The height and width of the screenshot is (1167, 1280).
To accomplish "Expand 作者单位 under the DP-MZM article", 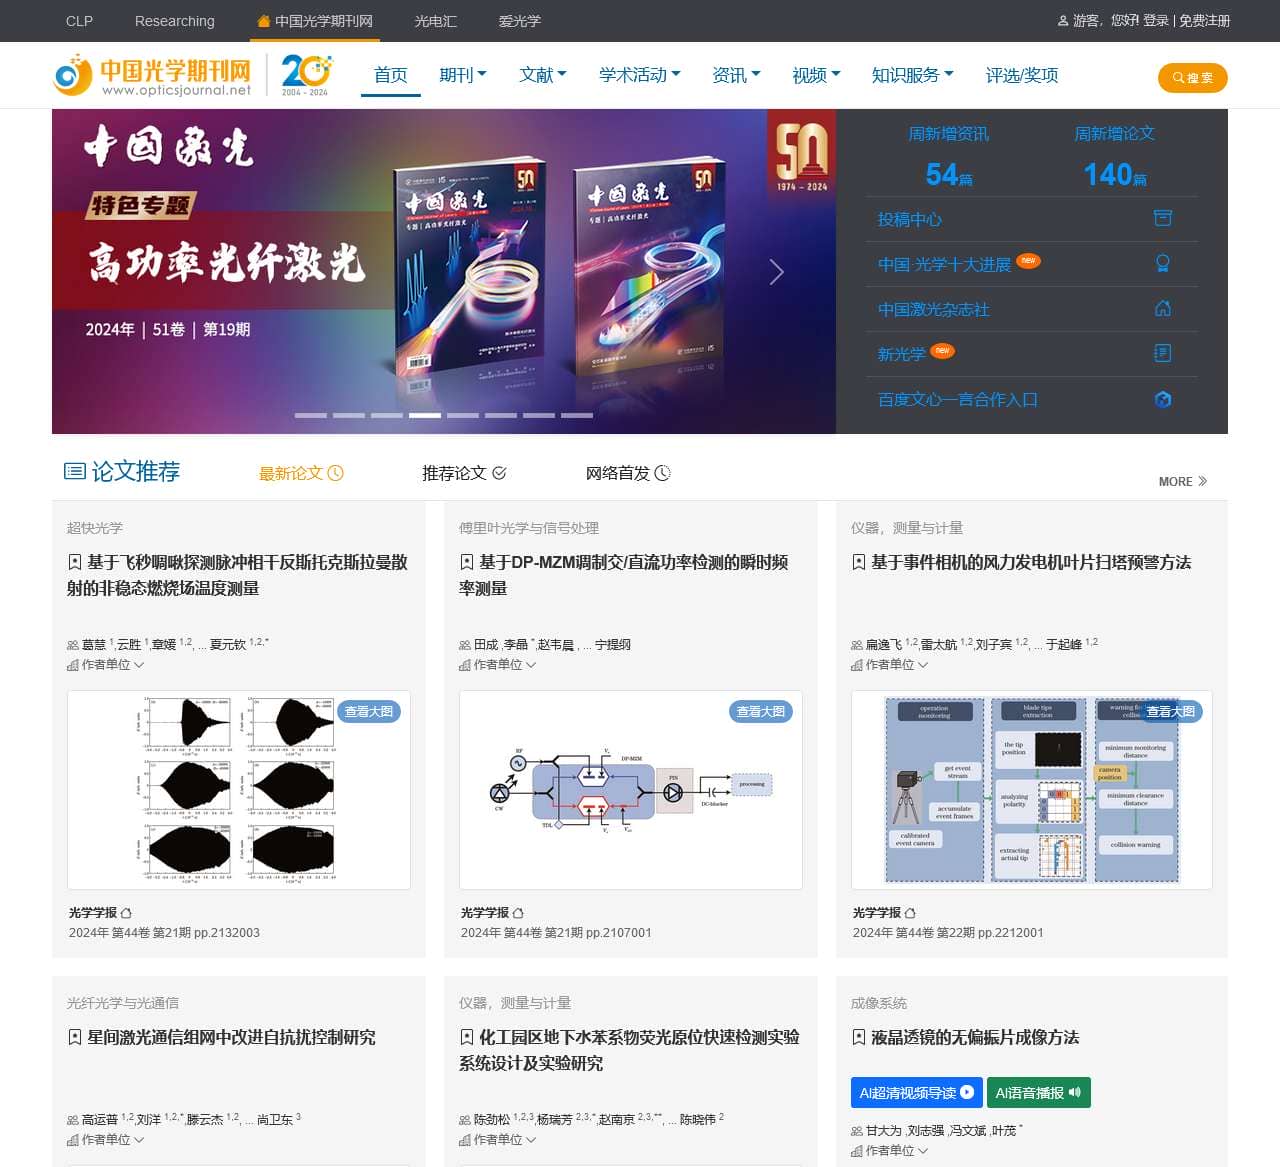I will (497, 664).
